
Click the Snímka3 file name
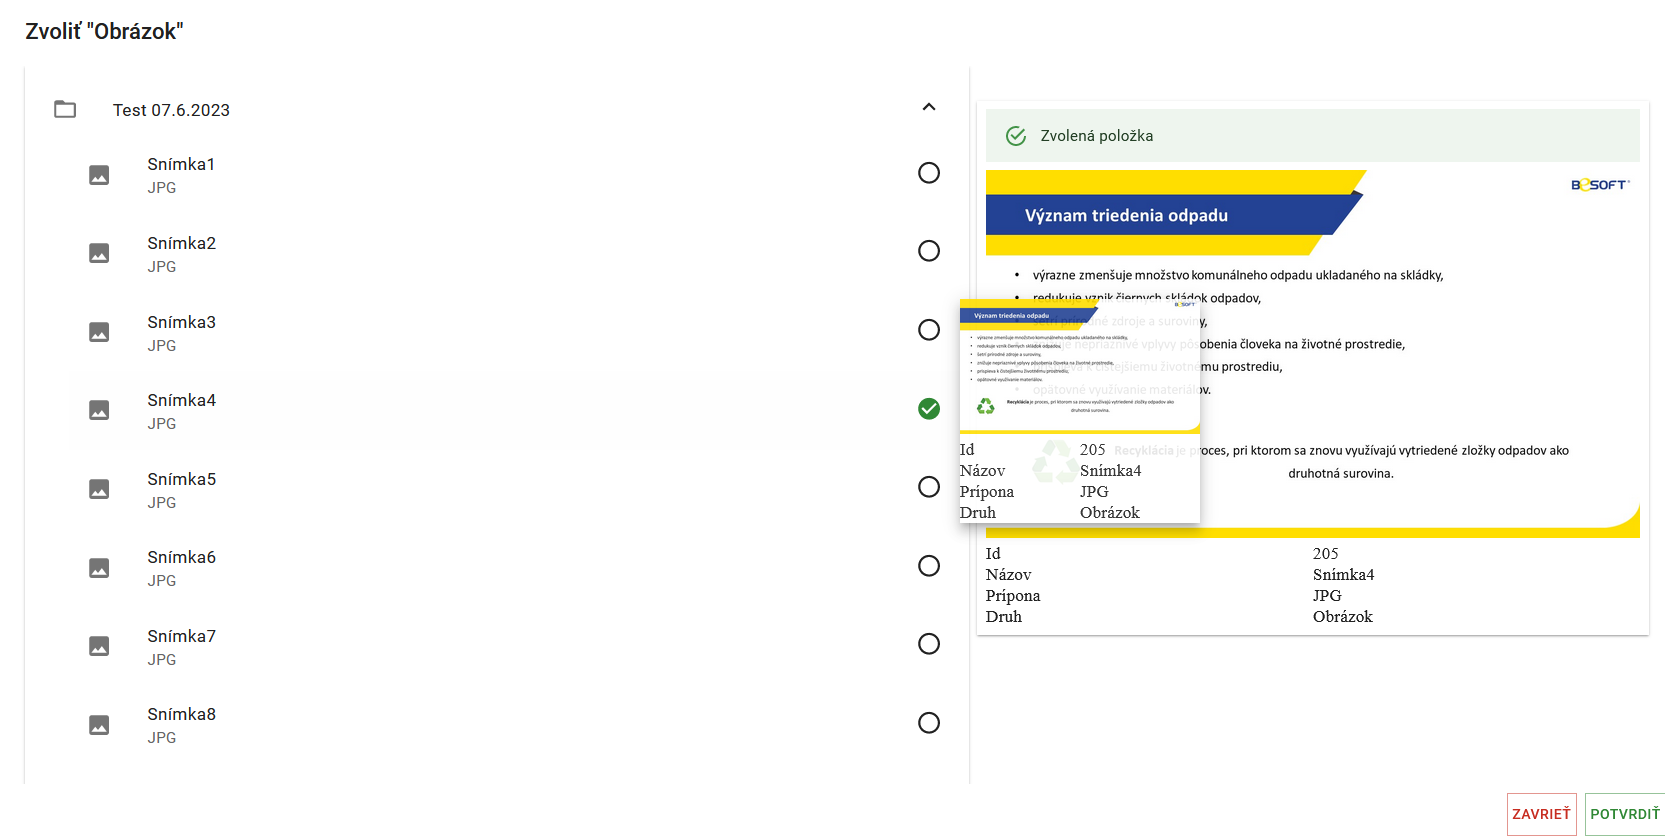181,322
